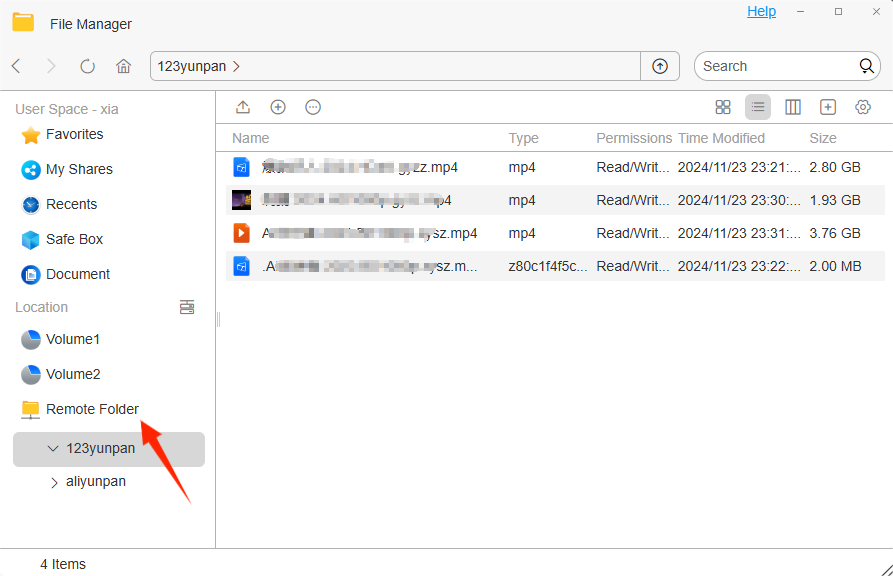
Task: Go to home directory icon
Action: 124,66
